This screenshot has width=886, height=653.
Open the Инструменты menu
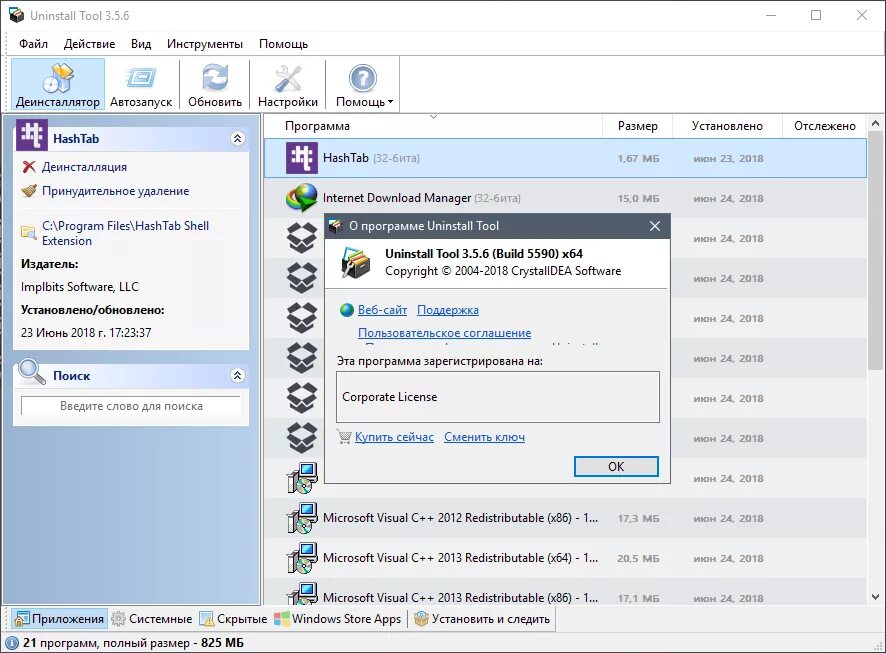coord(205,44)
